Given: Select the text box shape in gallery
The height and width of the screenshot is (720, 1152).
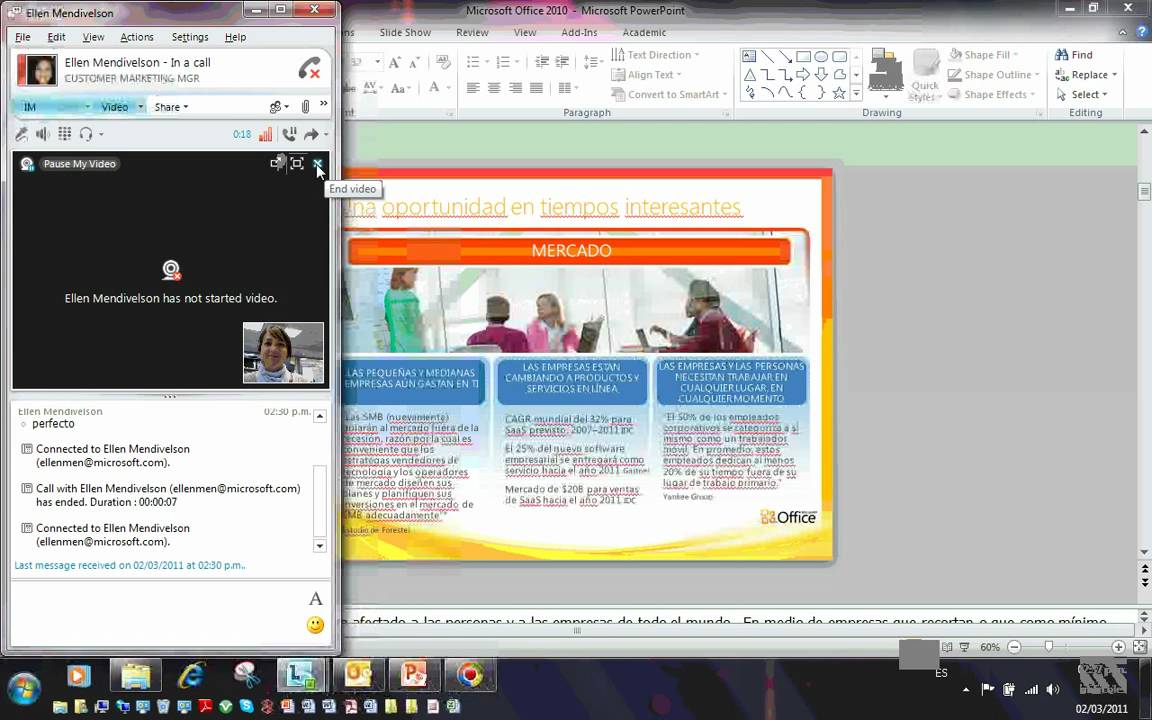Looking at the screenshot, I should tap(749, 57).
